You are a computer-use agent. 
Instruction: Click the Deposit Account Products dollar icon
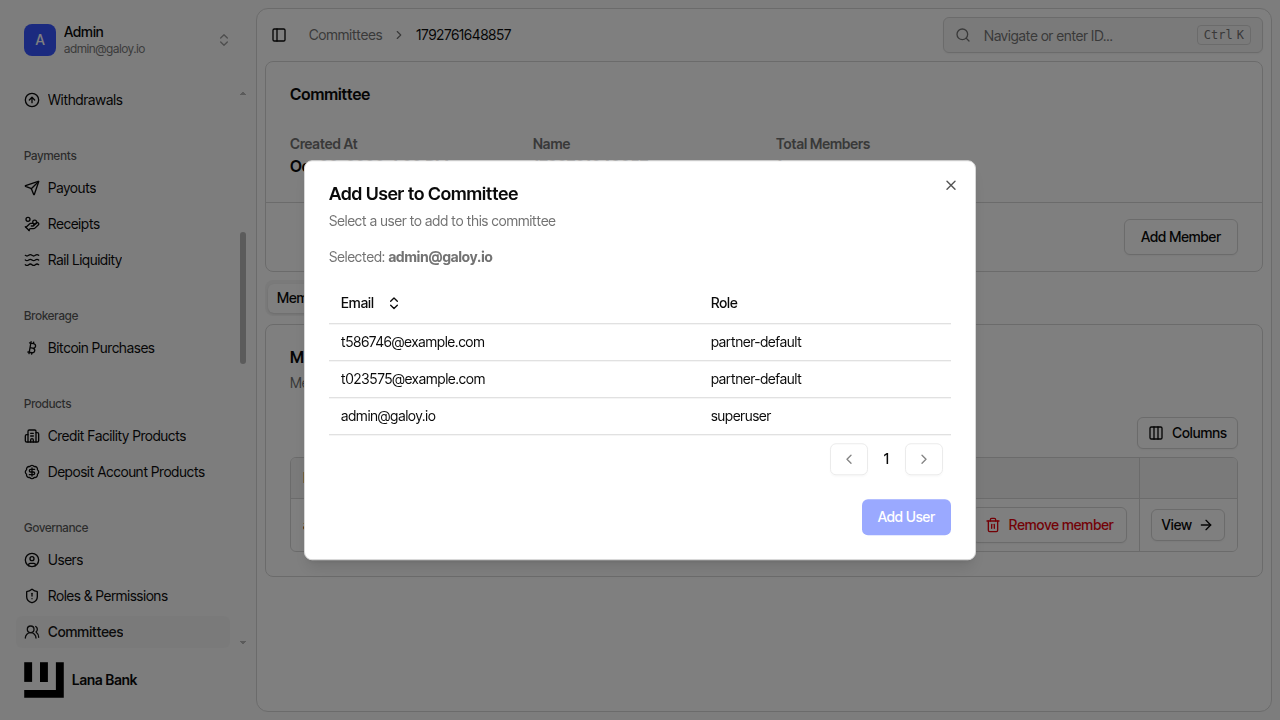[x=32, y=472]
